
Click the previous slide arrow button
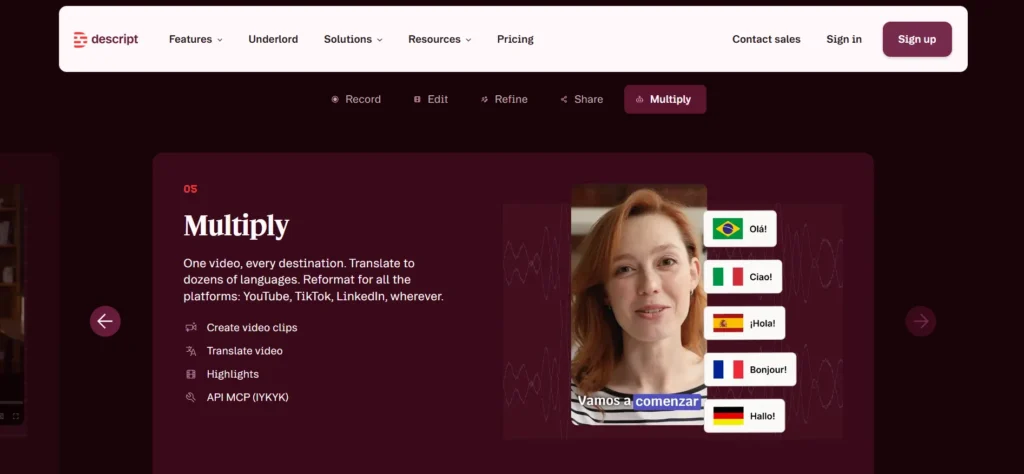pyautogui.click(x=105, y=321)
